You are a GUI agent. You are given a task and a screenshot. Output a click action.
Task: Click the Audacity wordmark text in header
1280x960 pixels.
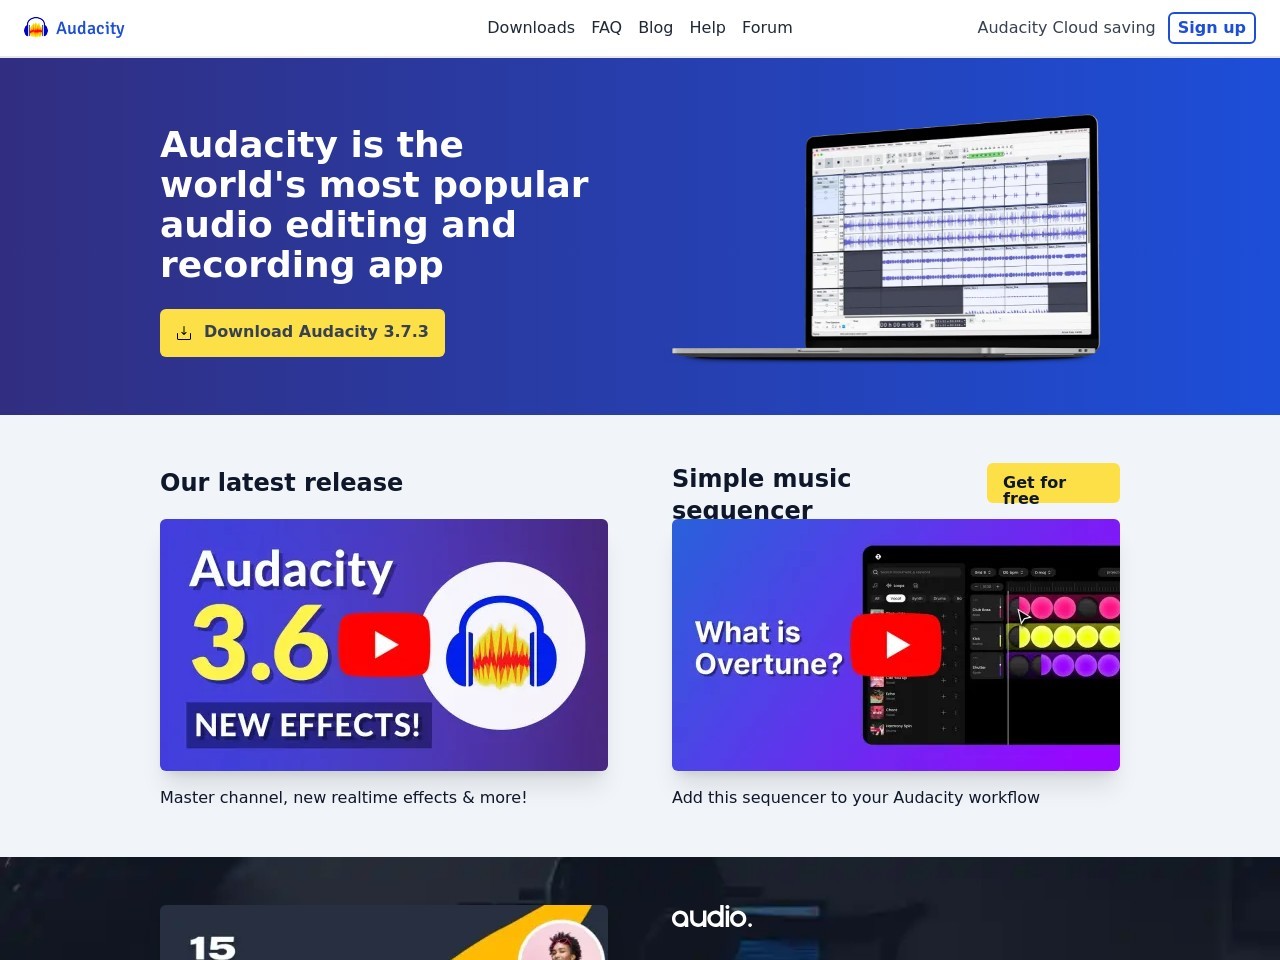[90, 28]
